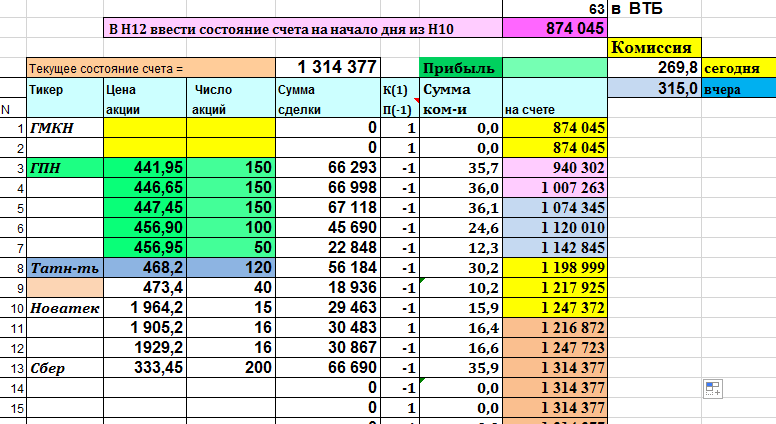Click the price cell 447,45

point(145,208)
